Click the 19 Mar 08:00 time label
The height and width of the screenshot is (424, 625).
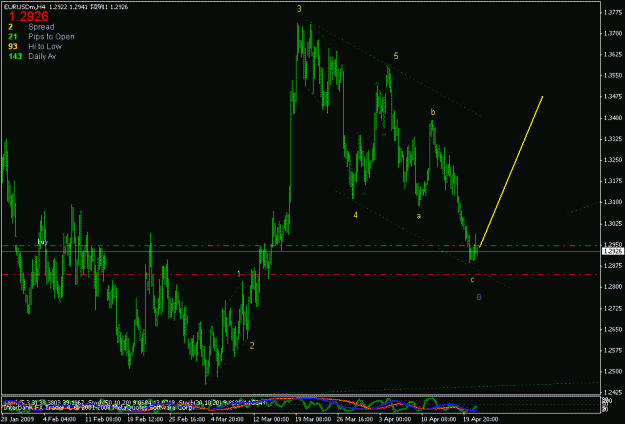pos(313,419)
